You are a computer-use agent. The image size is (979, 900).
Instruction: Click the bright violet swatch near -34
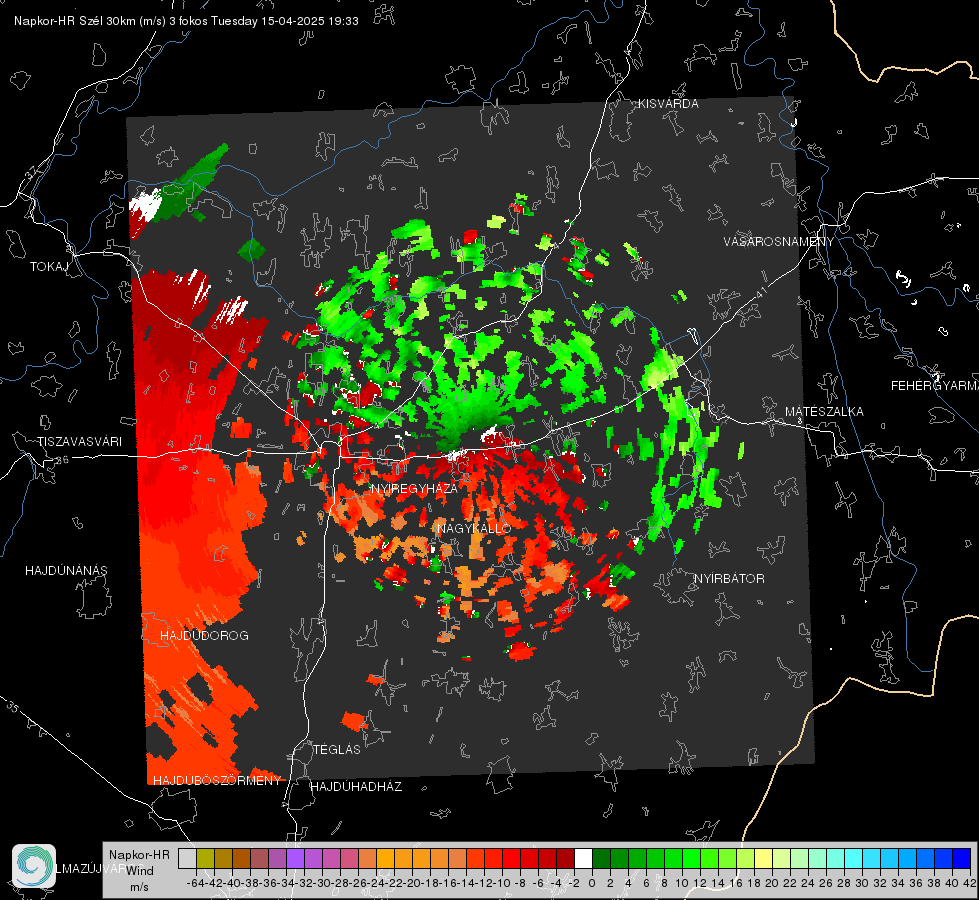point(295,858)
